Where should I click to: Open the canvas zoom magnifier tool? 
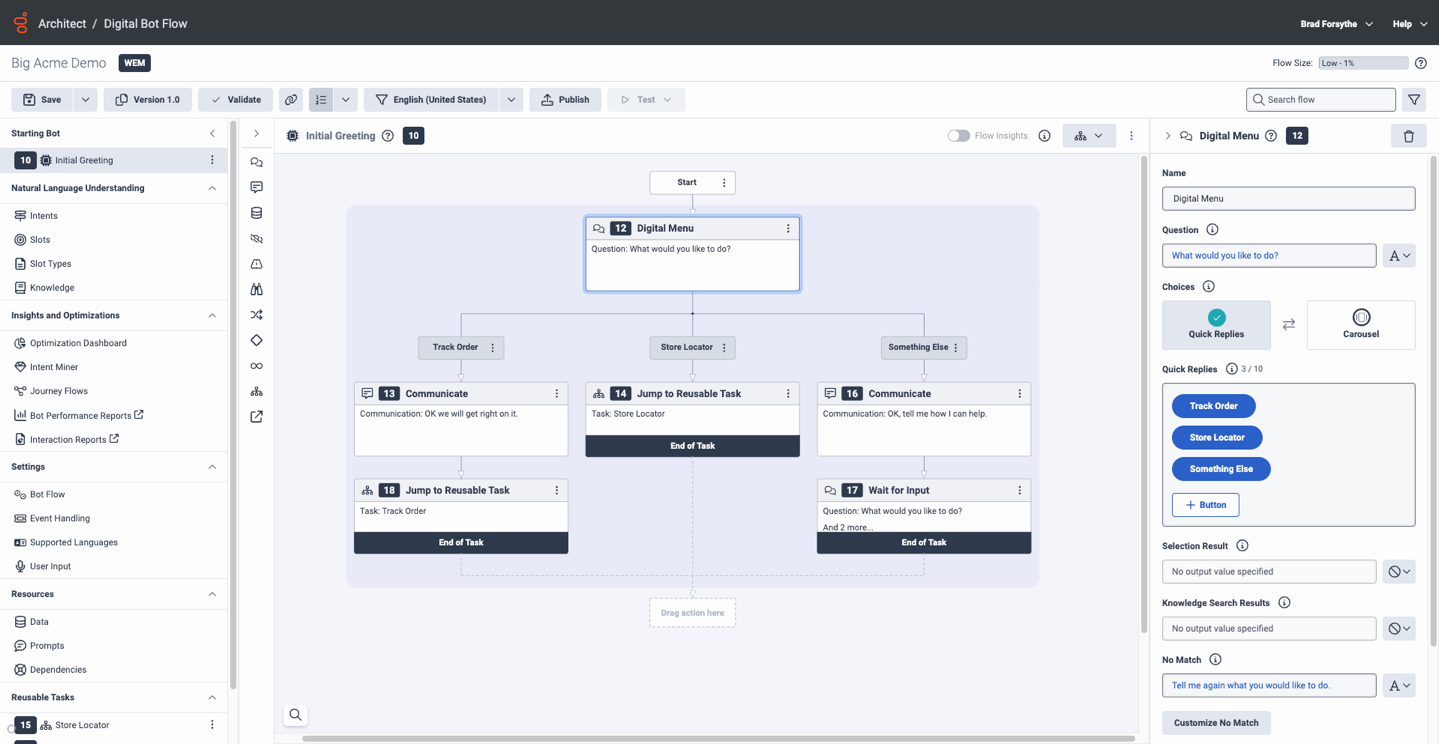(x=295, y=715)
